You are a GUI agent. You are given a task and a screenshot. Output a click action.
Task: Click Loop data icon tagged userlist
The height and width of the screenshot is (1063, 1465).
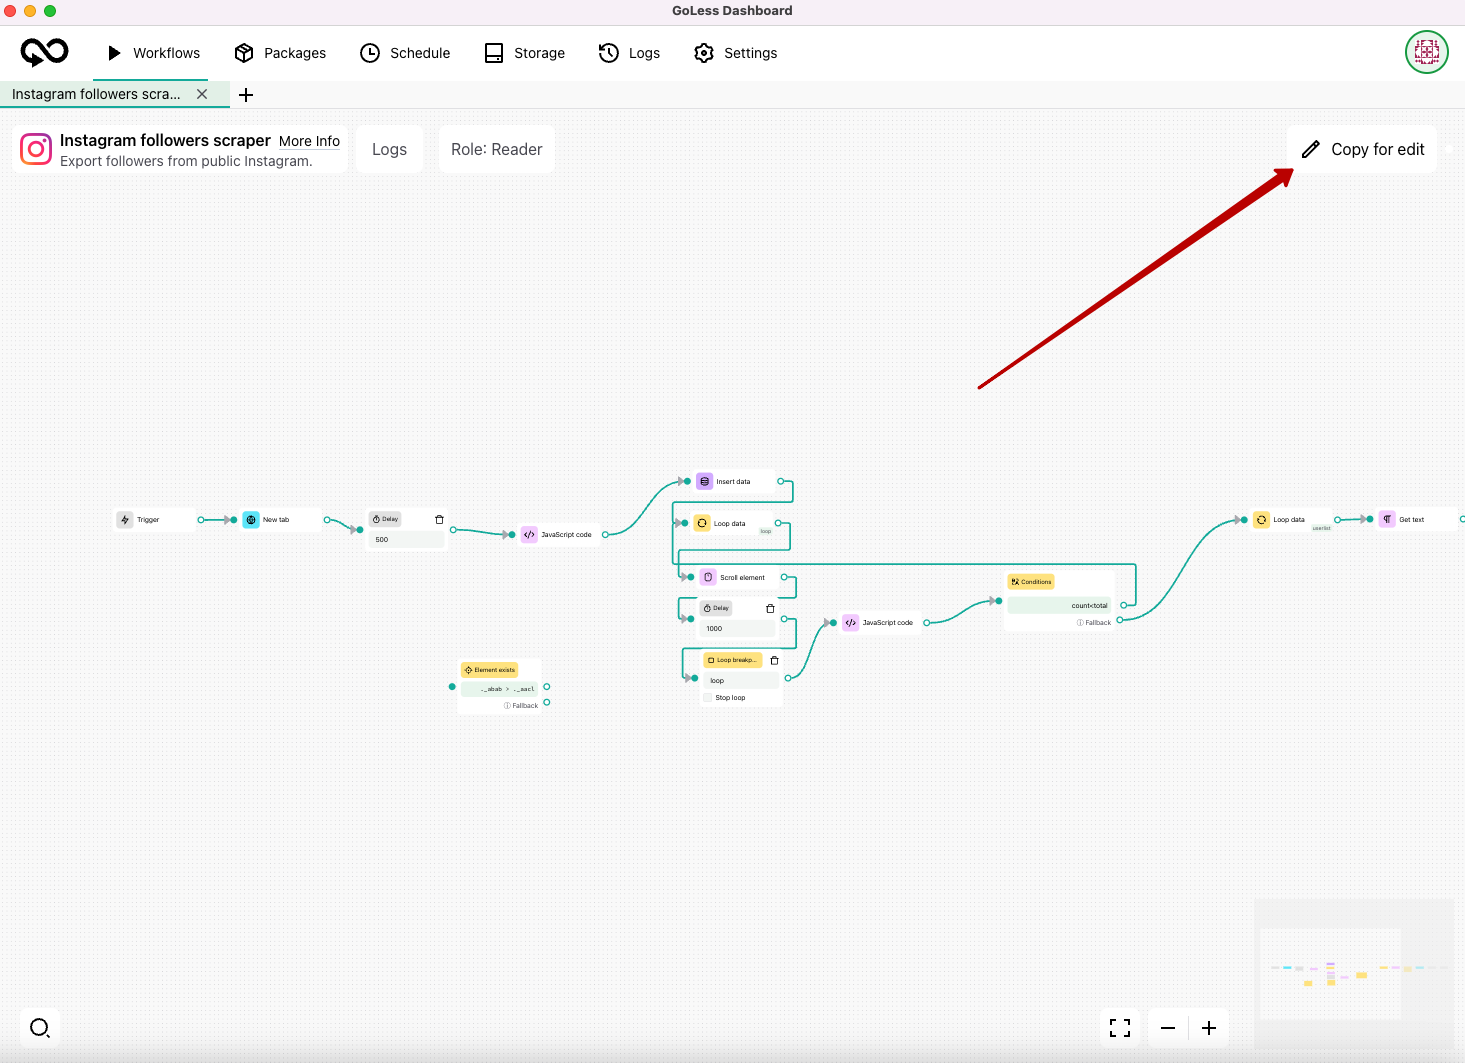click(x=1262, y=520)
